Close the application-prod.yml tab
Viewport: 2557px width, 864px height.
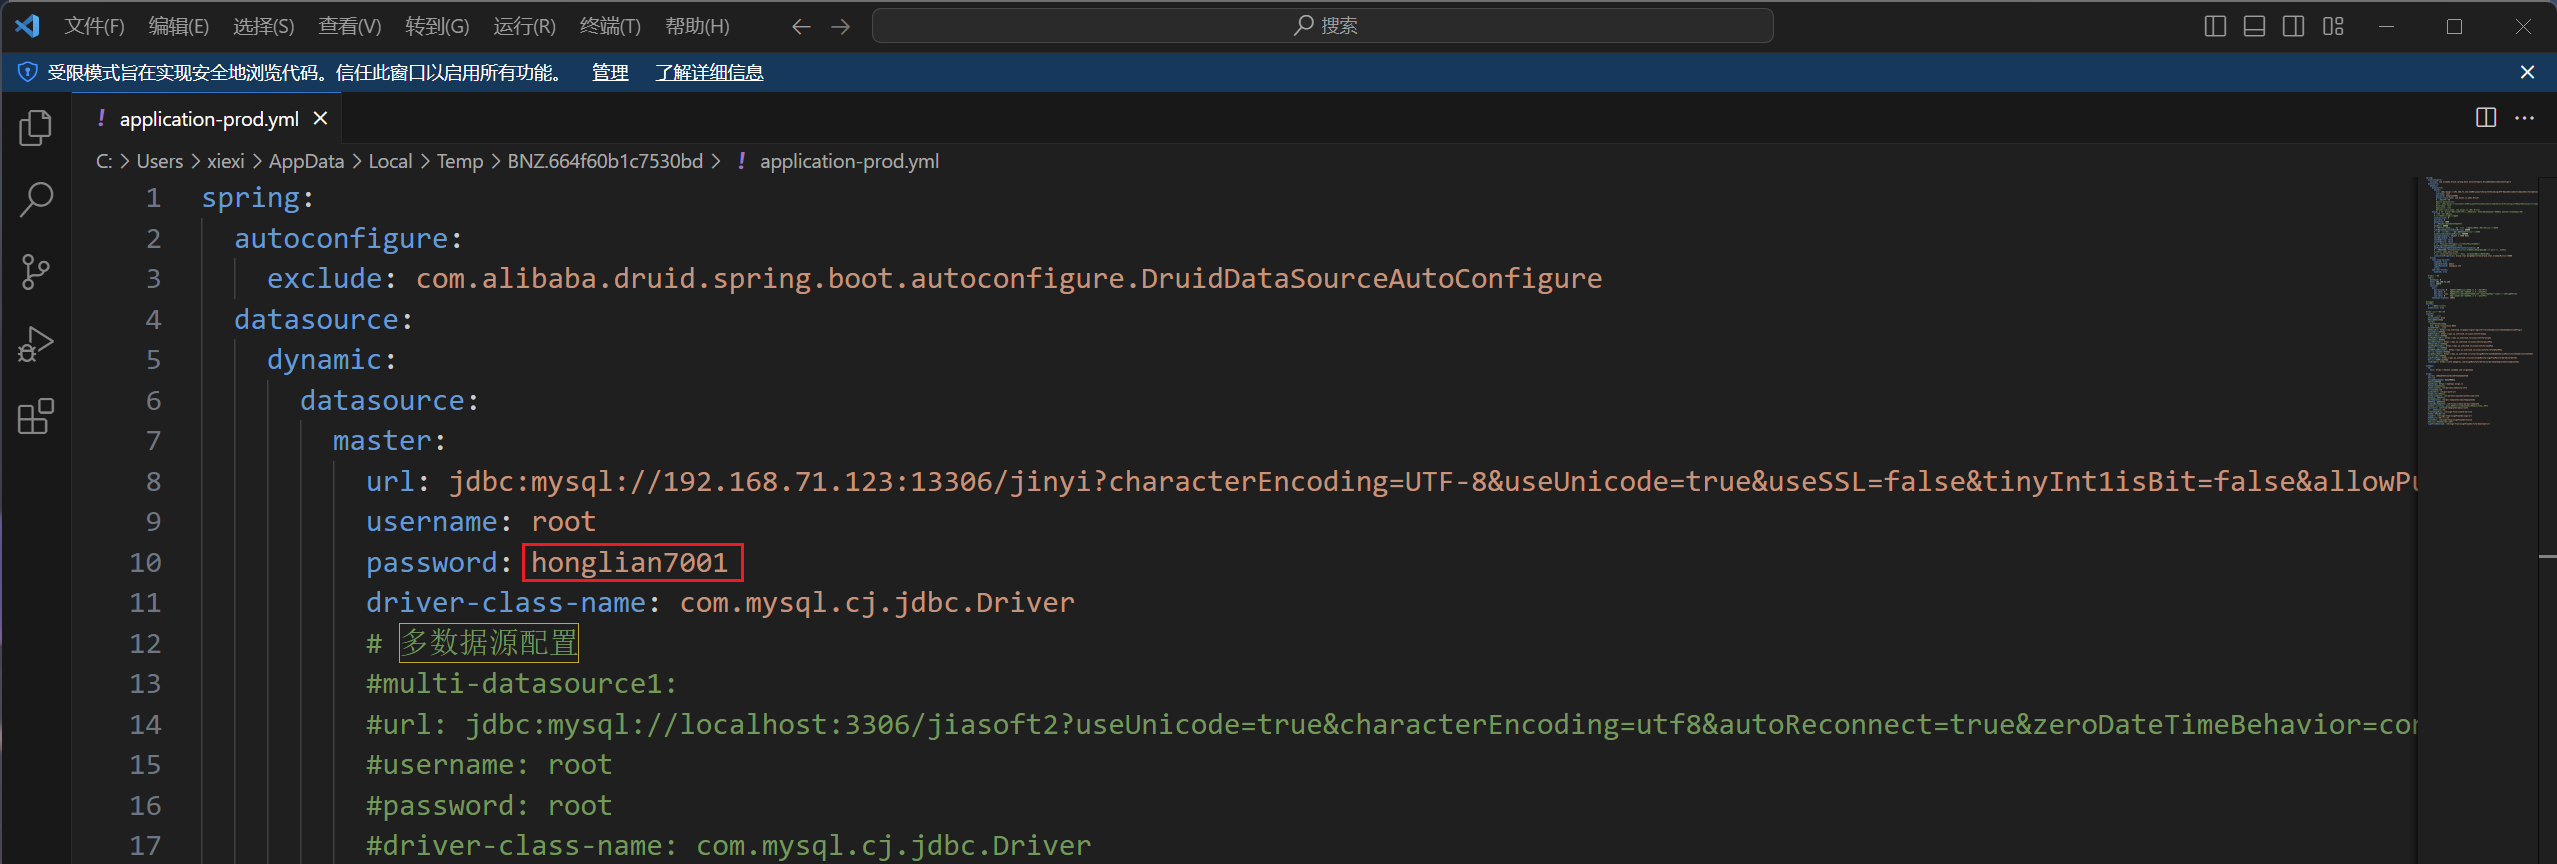[320, 118]
